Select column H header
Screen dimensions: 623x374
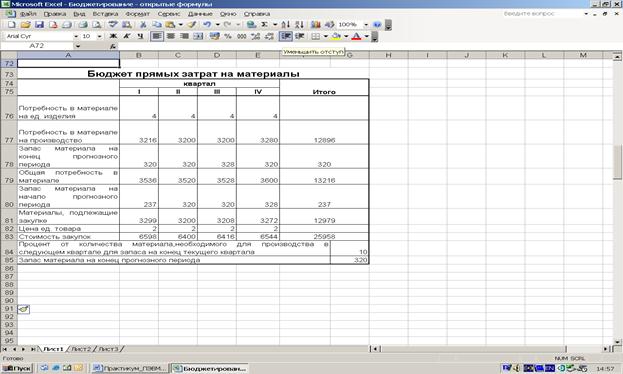tap(388, 55)
